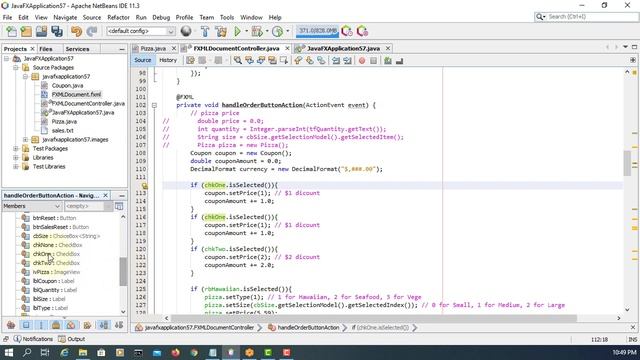Open the Debug menu
640x360 pixels.
tap(161, 18)
